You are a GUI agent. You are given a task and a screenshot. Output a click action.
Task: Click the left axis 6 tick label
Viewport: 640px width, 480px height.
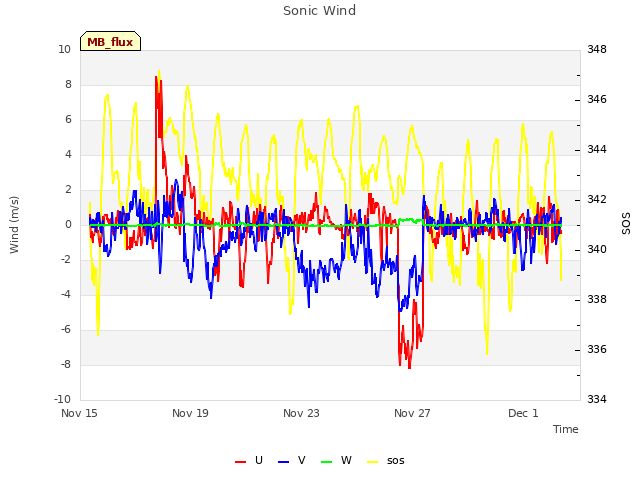[x=68, y=120]
